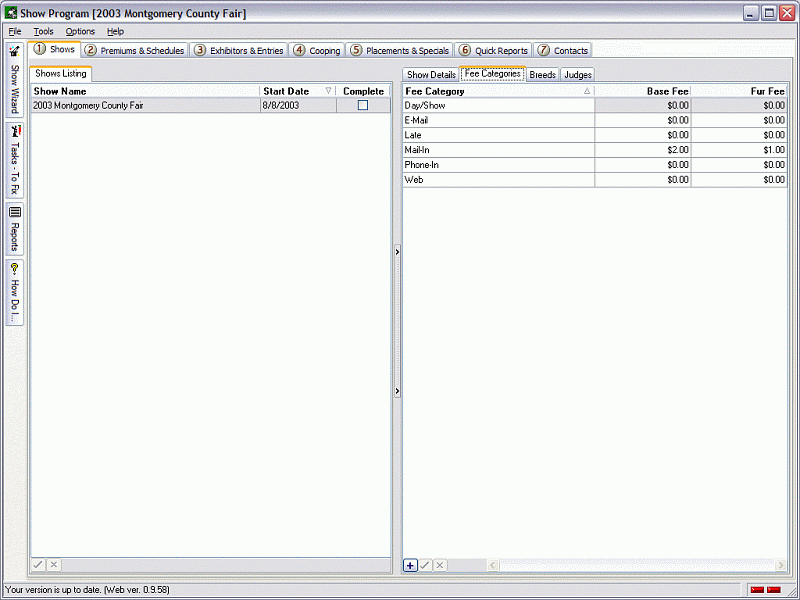
Task: Select the 2003 Montgomery County Fair show row
Action: click(x=210, y=106)
